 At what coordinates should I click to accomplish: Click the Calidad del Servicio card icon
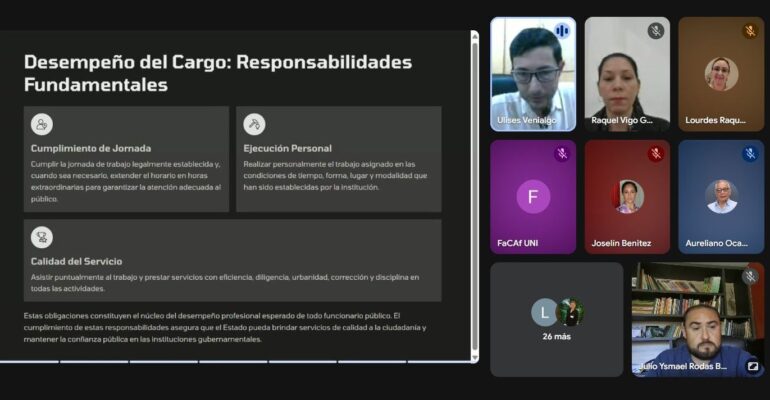tap(42, 238)
